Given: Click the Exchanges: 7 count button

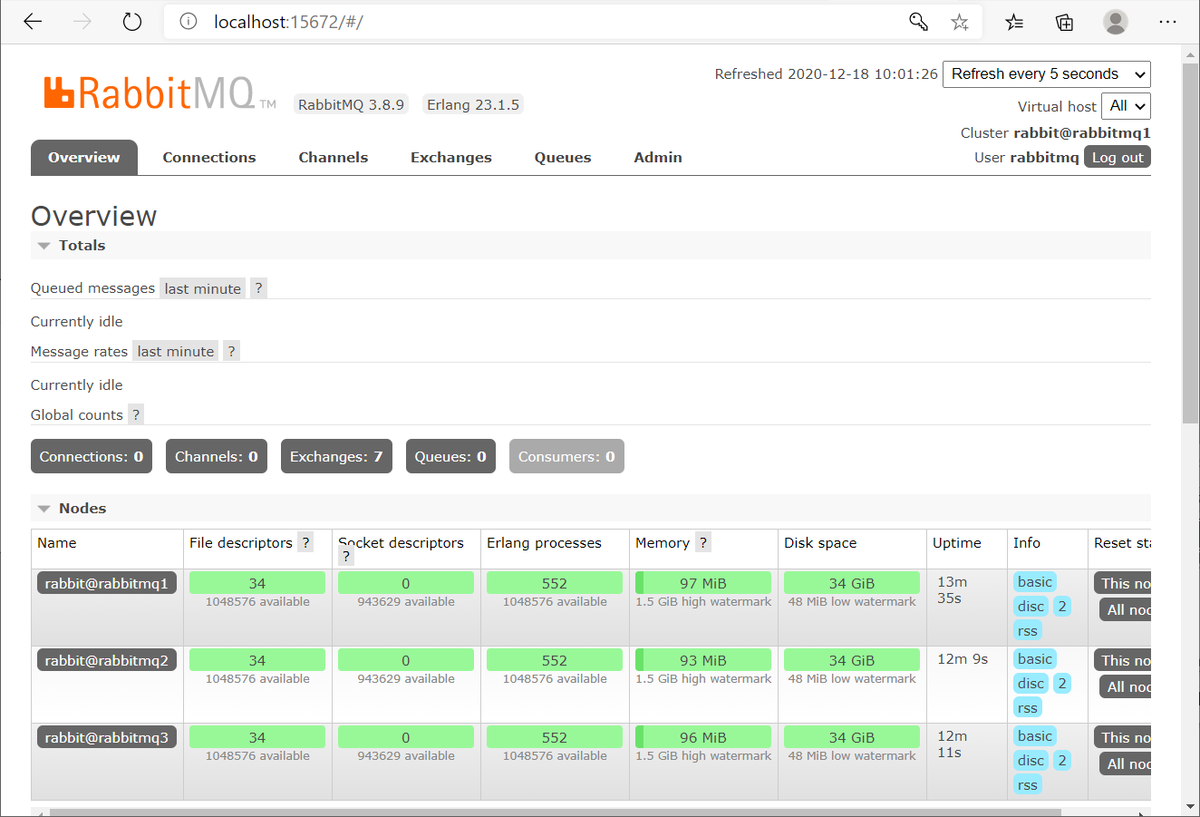Looking at the screenshot, I should click(336, 456).
